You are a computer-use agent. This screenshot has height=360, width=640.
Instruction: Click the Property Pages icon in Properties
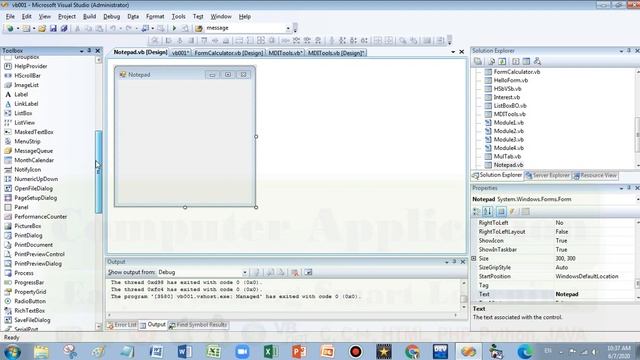tap(525, 211)
